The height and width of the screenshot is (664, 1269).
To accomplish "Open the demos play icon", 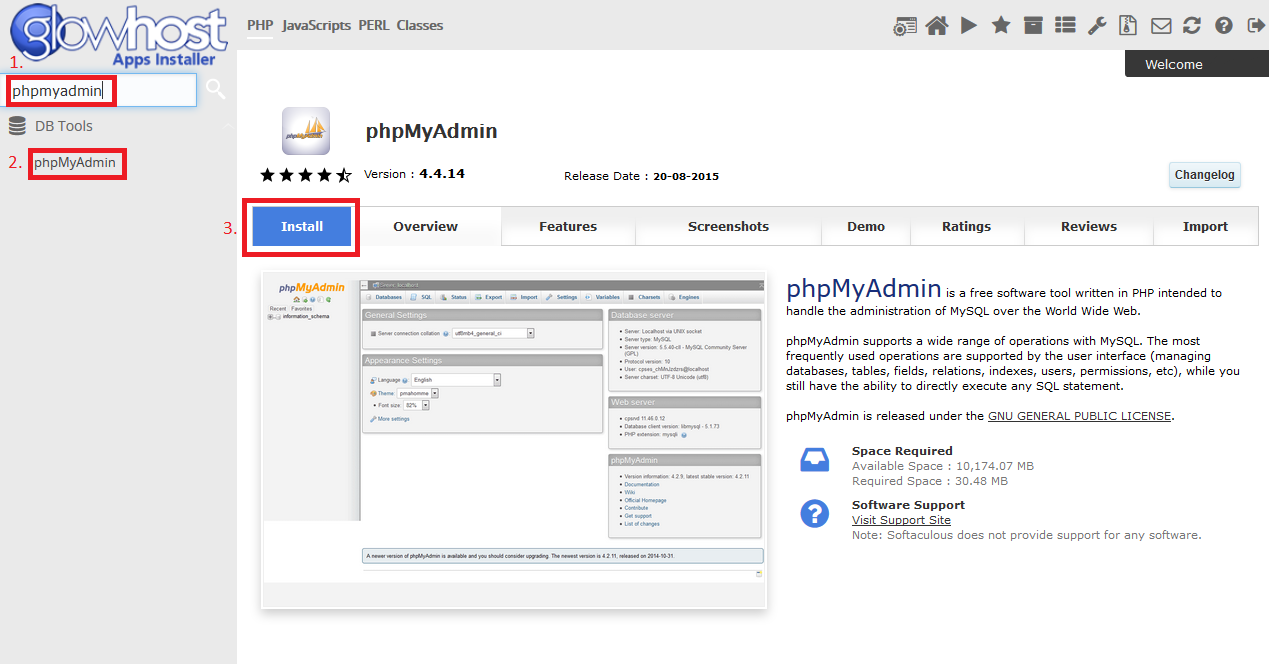I will click(969, 26).
